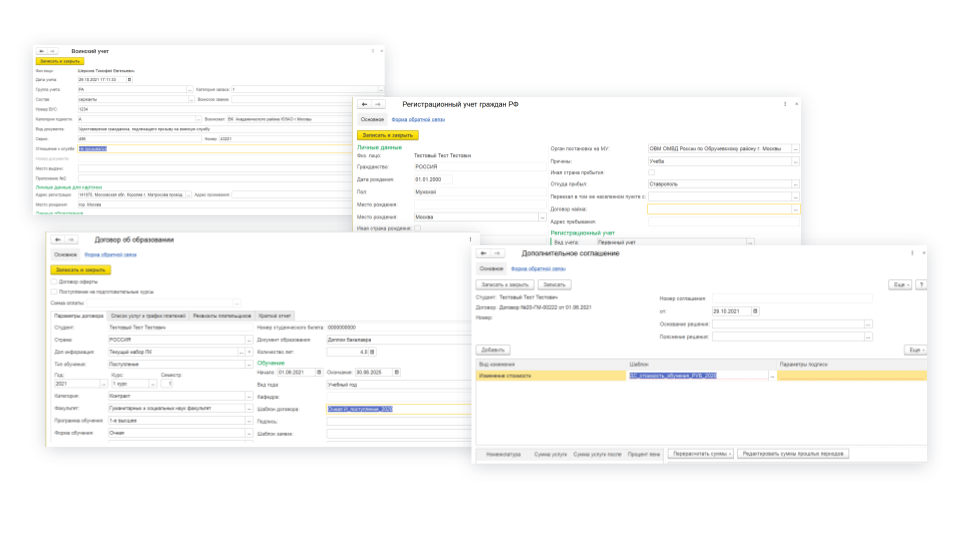Open calendar picker for agreement date 29.10.2021
Viewport: 960px width, 540px height.
coord(755,311)
